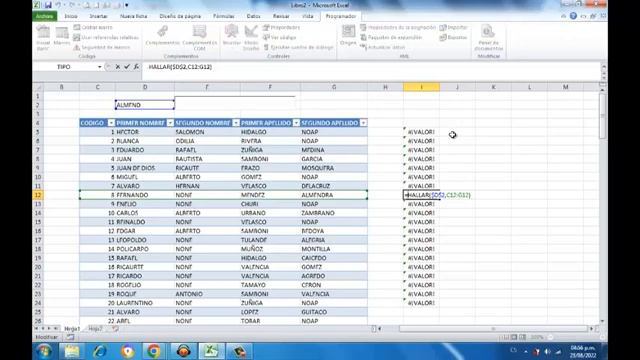
Task: Open the Panel de documentos
Action: point(488,38)
